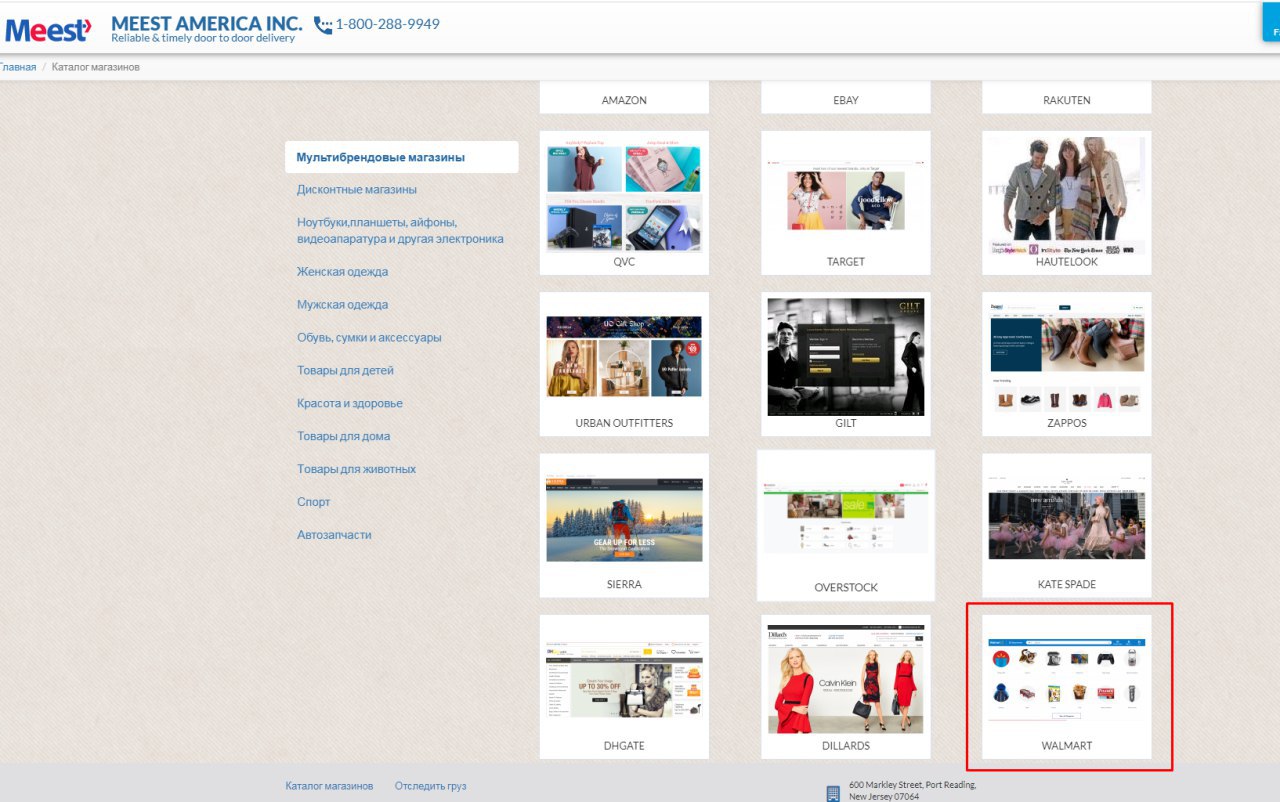Open the Kate Spade store thumbnail
1280x802 pixels.
pyautogui.click(x=1067, y=517)
